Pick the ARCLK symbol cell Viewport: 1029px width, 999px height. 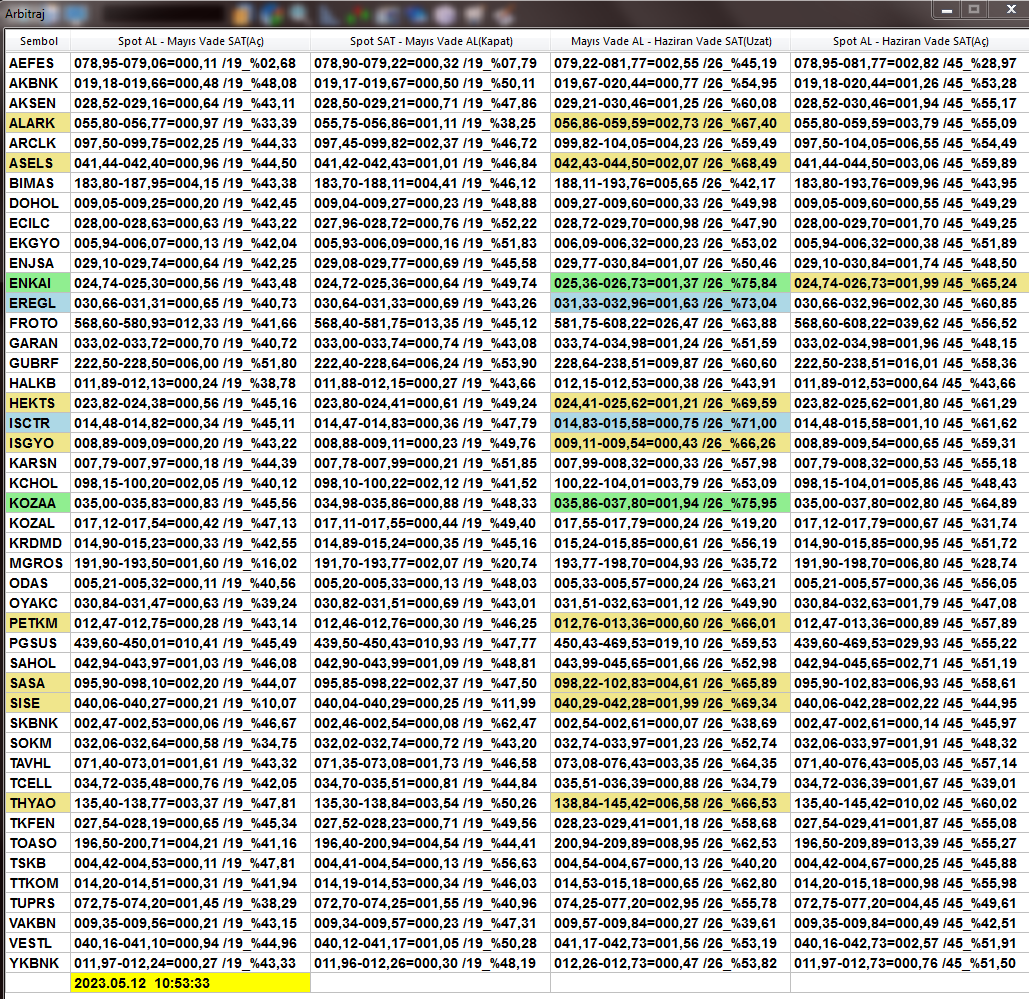(x=38, y=143)
